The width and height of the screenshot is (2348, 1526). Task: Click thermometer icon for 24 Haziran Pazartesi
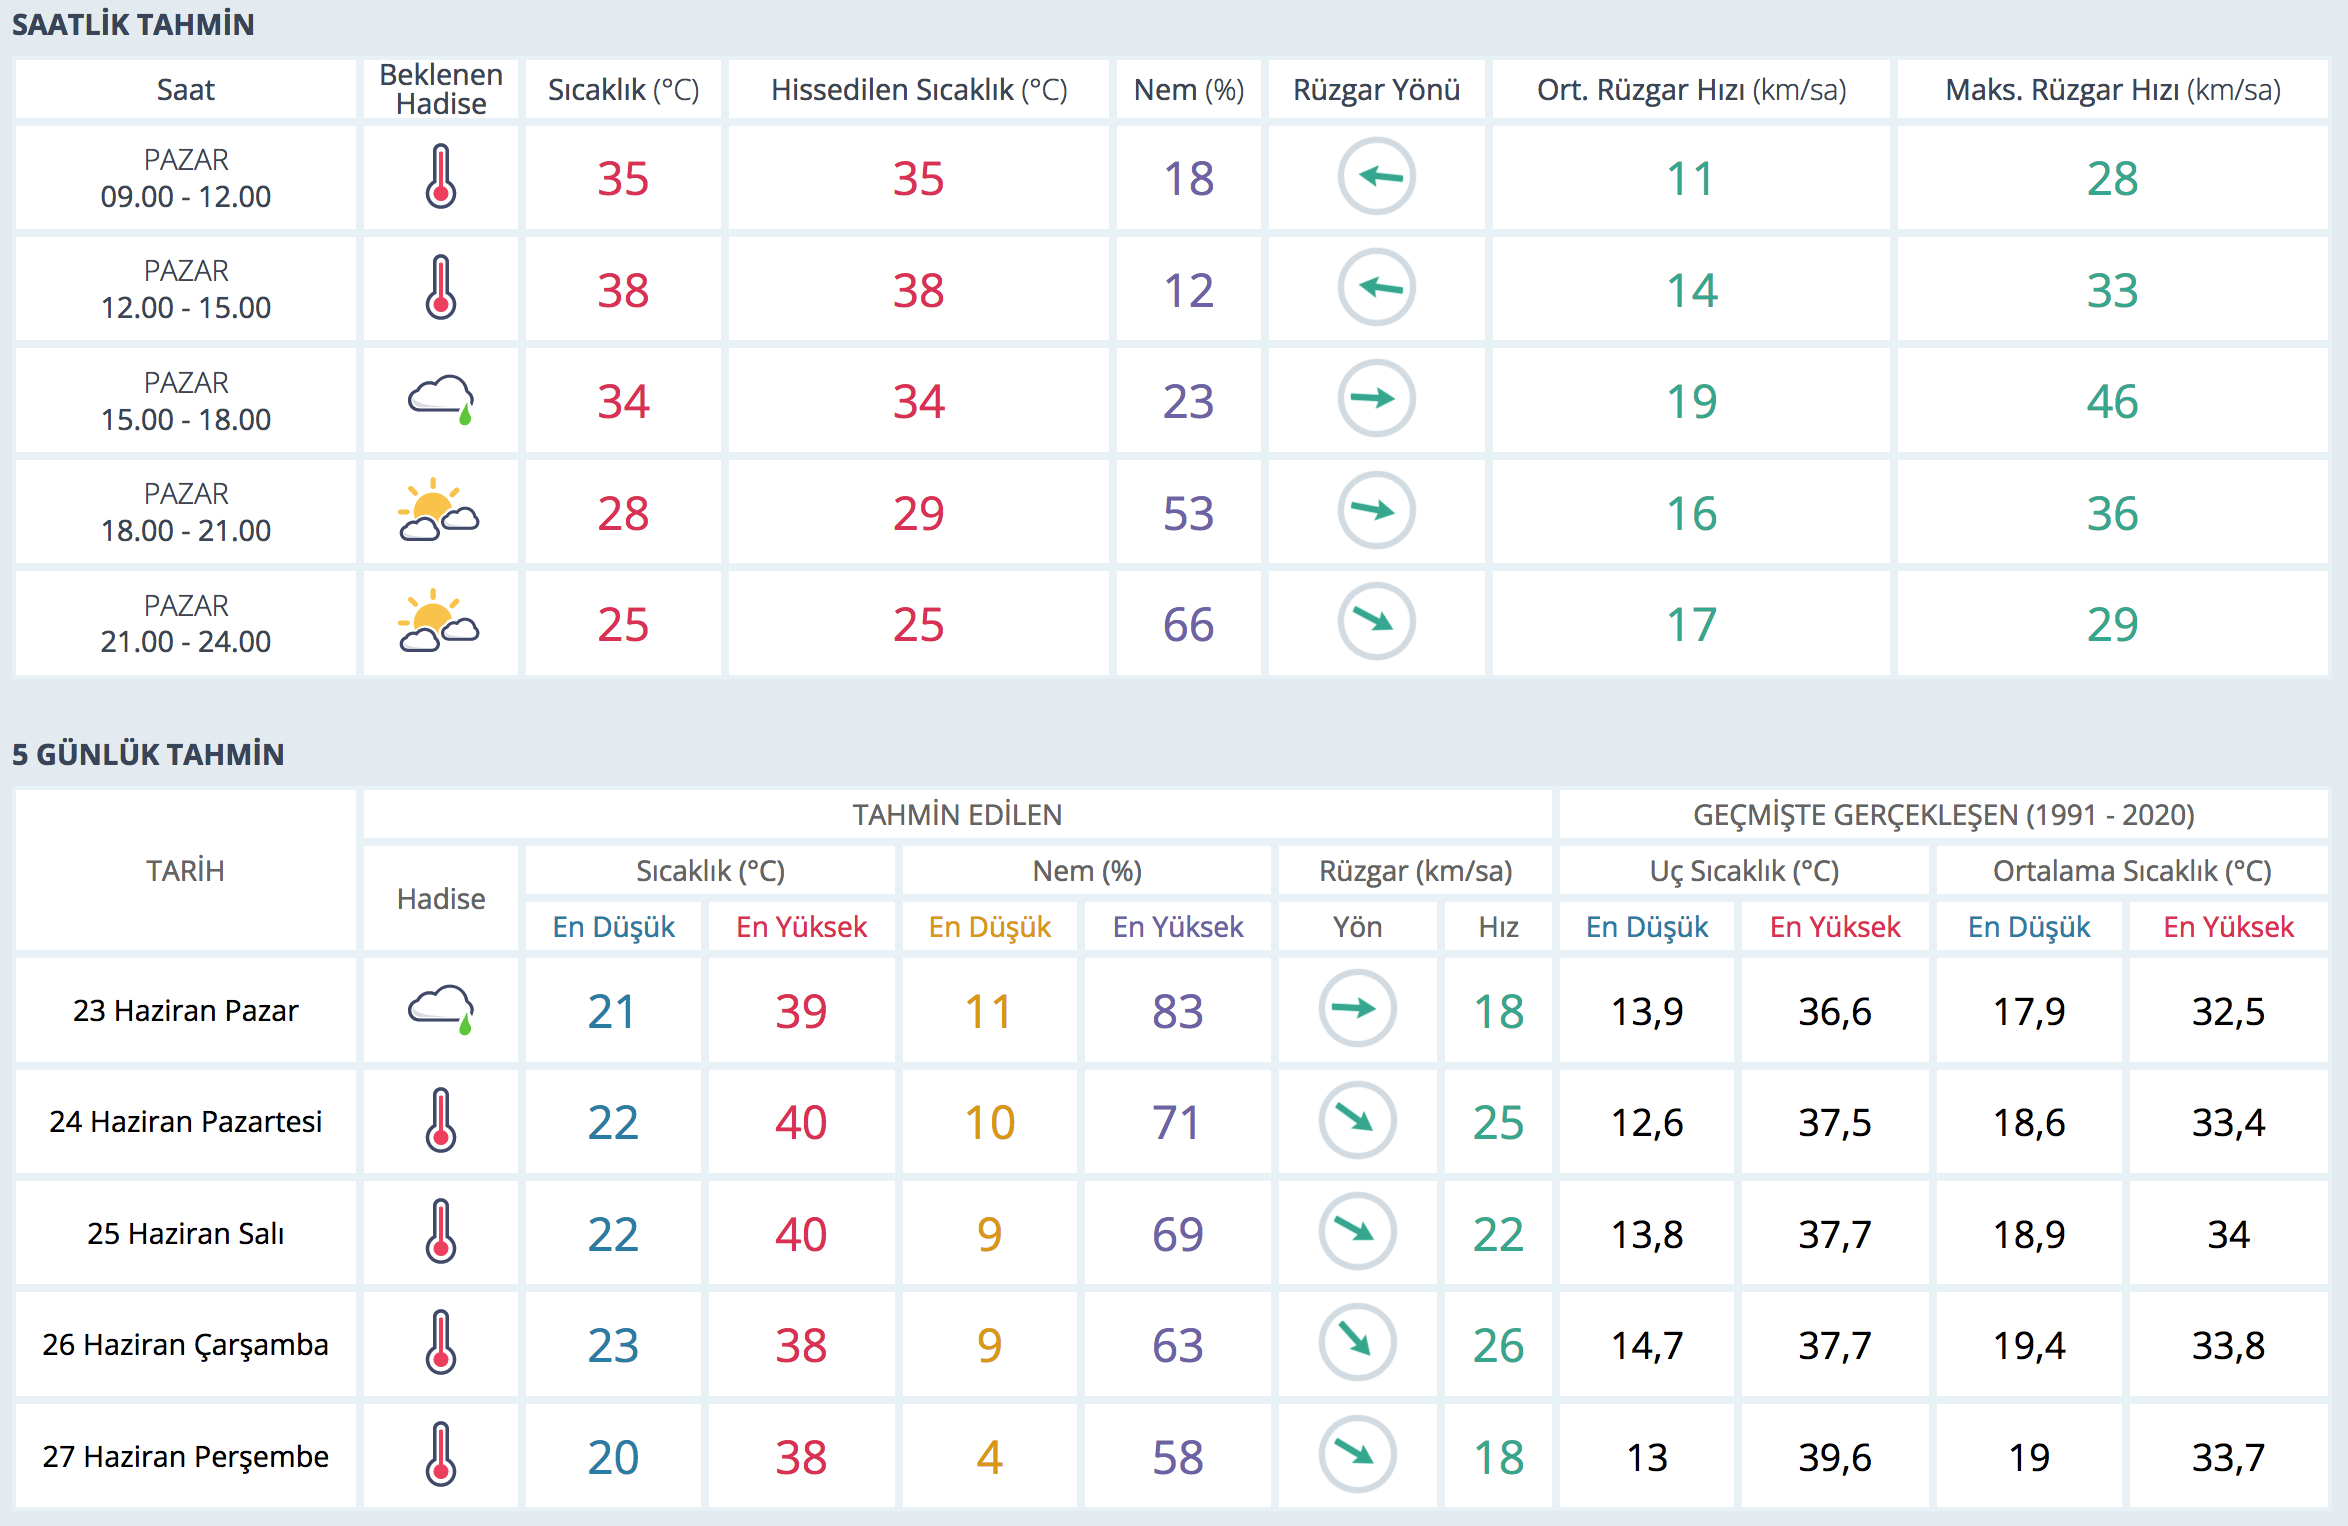(440, 1121)
